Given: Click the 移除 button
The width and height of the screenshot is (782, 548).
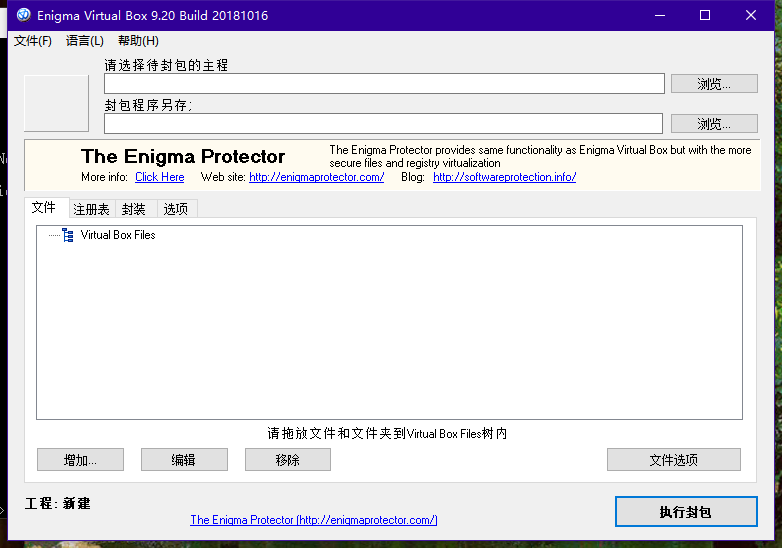Looking at the screenshot, I should pos(288,460).
